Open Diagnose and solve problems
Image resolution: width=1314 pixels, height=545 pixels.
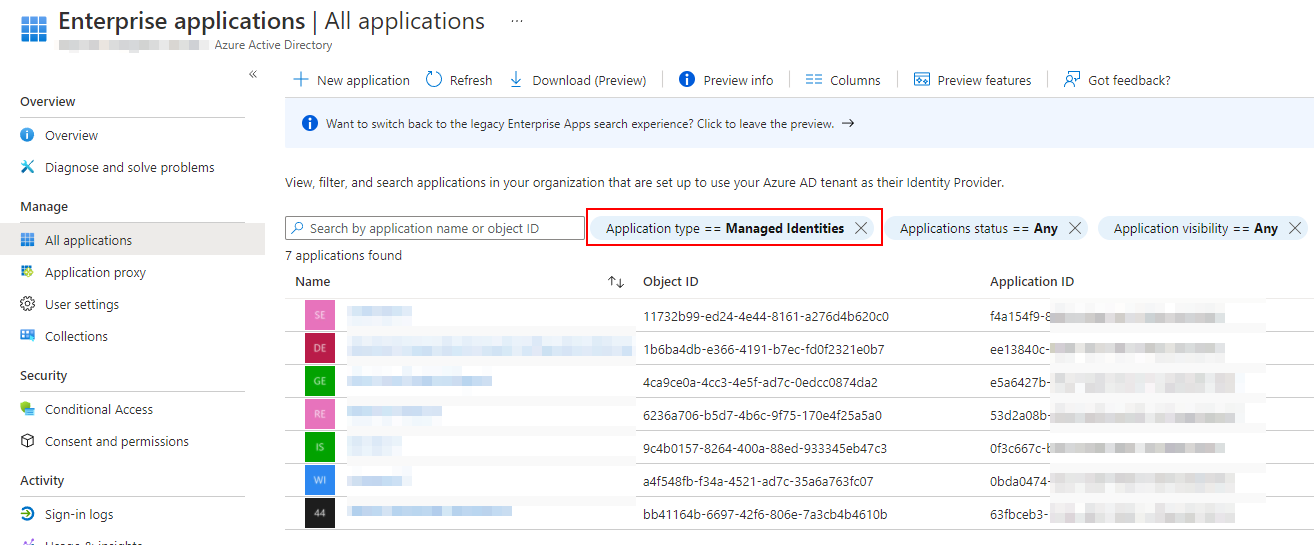tap(132, 167)
